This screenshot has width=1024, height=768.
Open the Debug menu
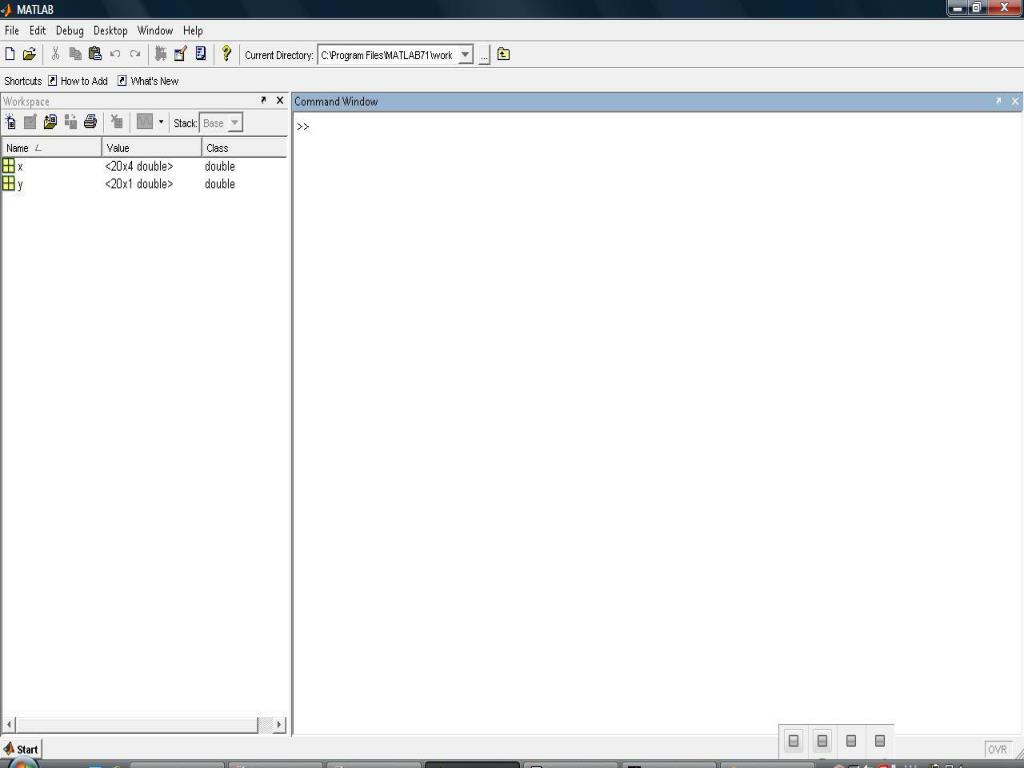(69, 31)
